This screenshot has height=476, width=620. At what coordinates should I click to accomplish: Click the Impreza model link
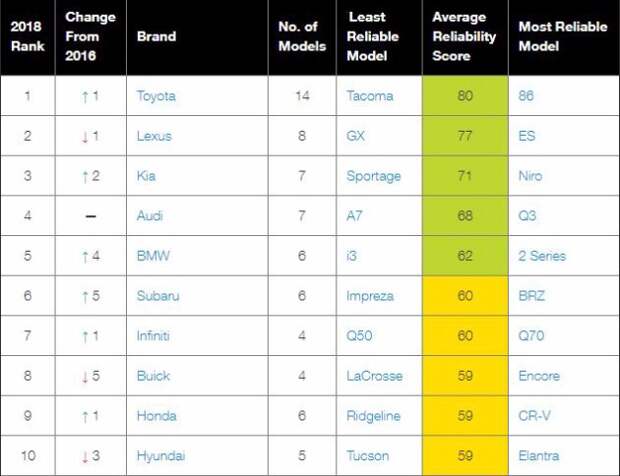pos(370,296)
